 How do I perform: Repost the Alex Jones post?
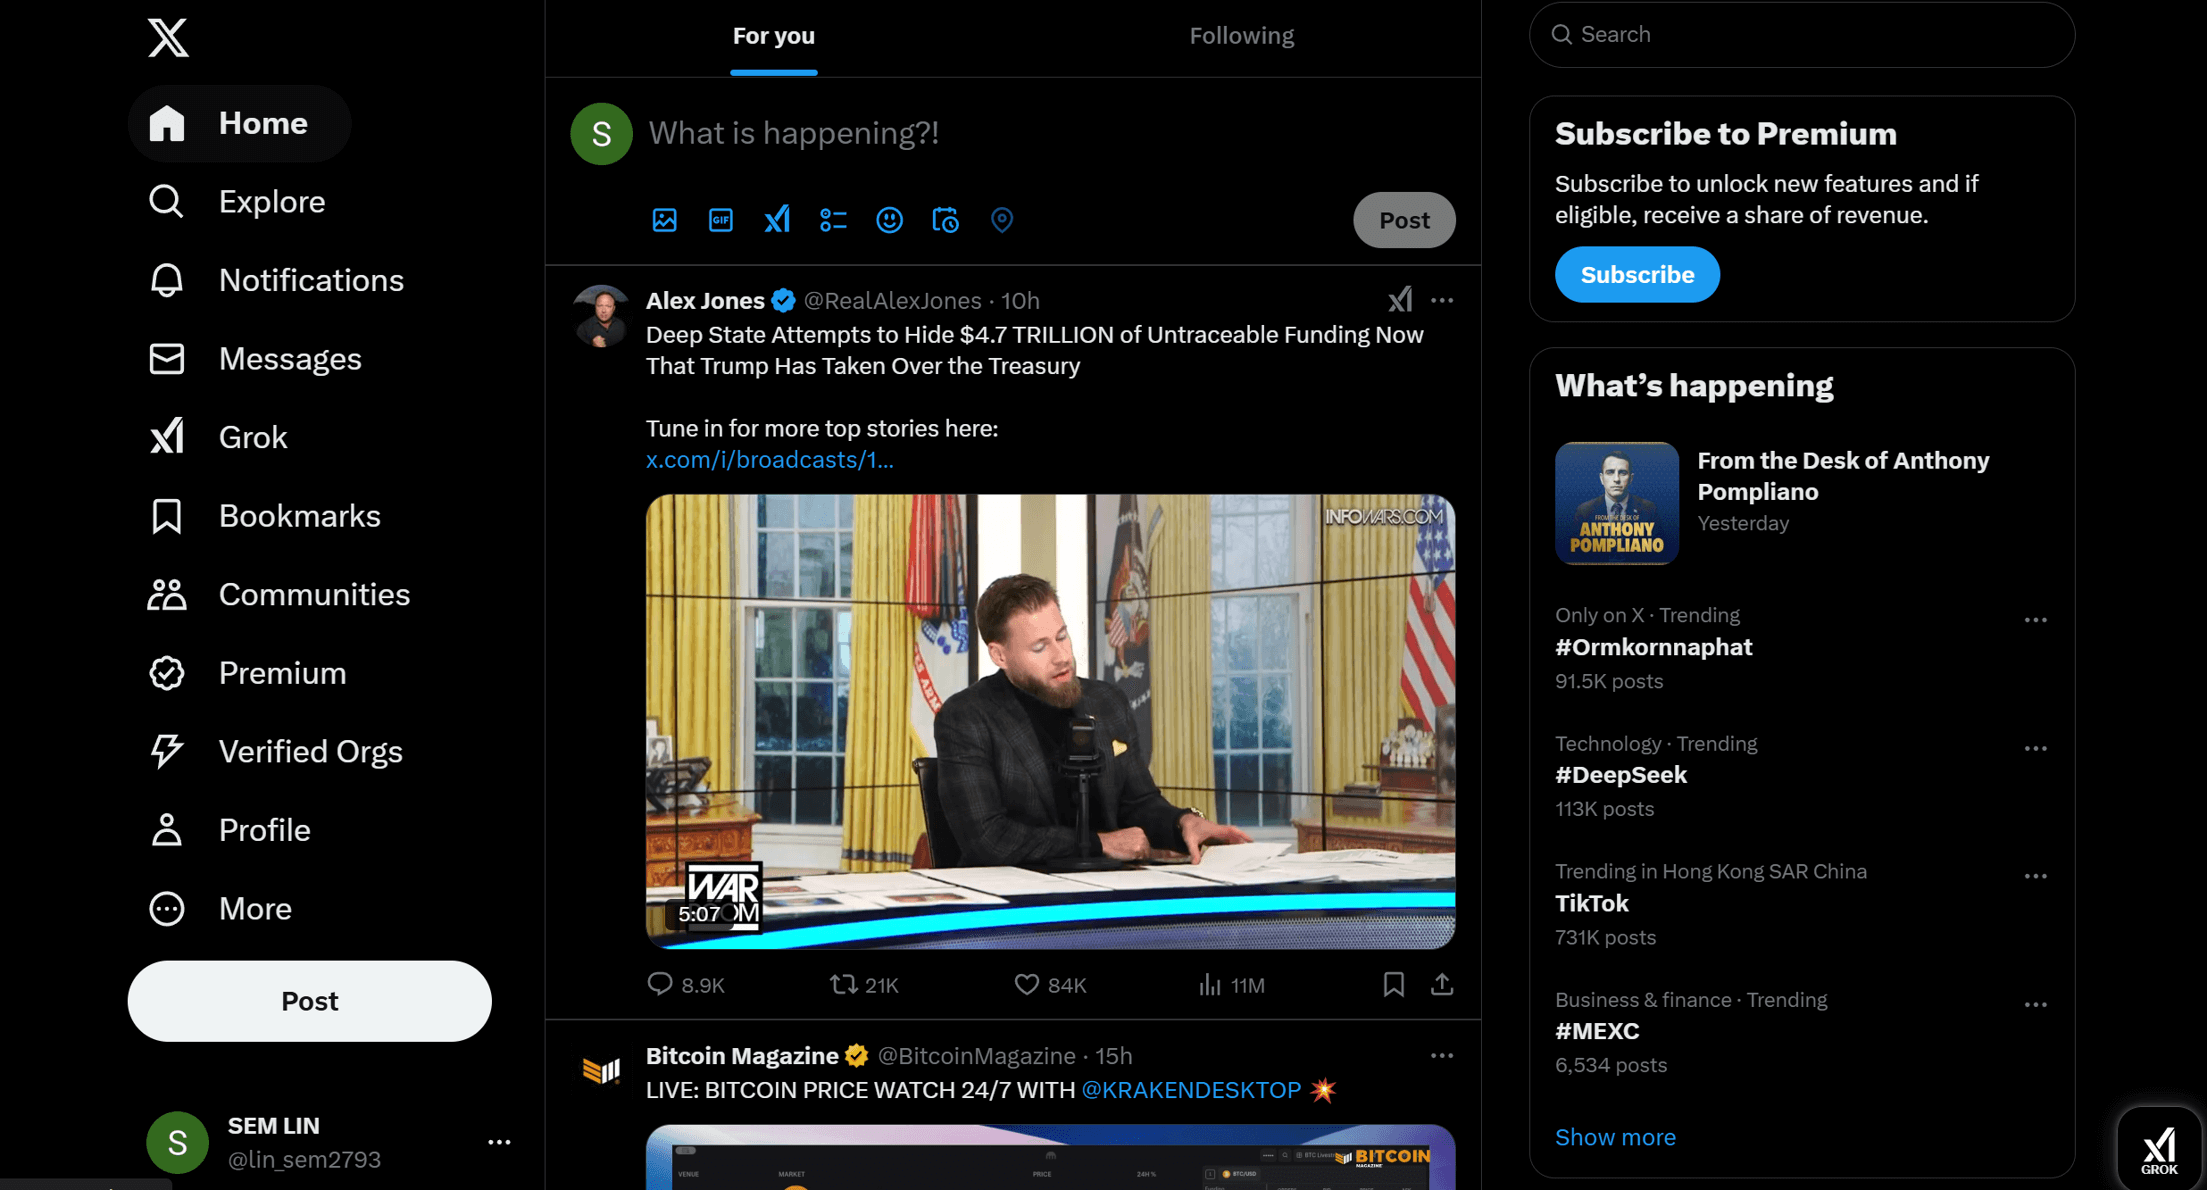(864, 985)
